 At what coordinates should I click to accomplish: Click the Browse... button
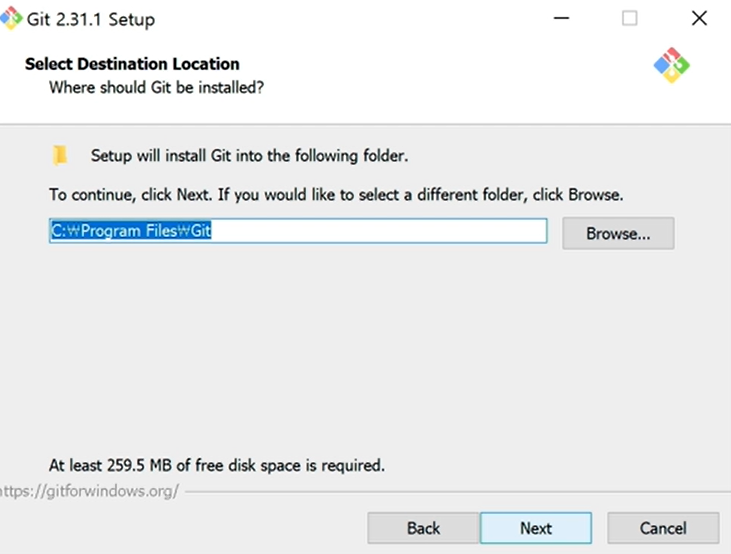(x=618, y=233)
